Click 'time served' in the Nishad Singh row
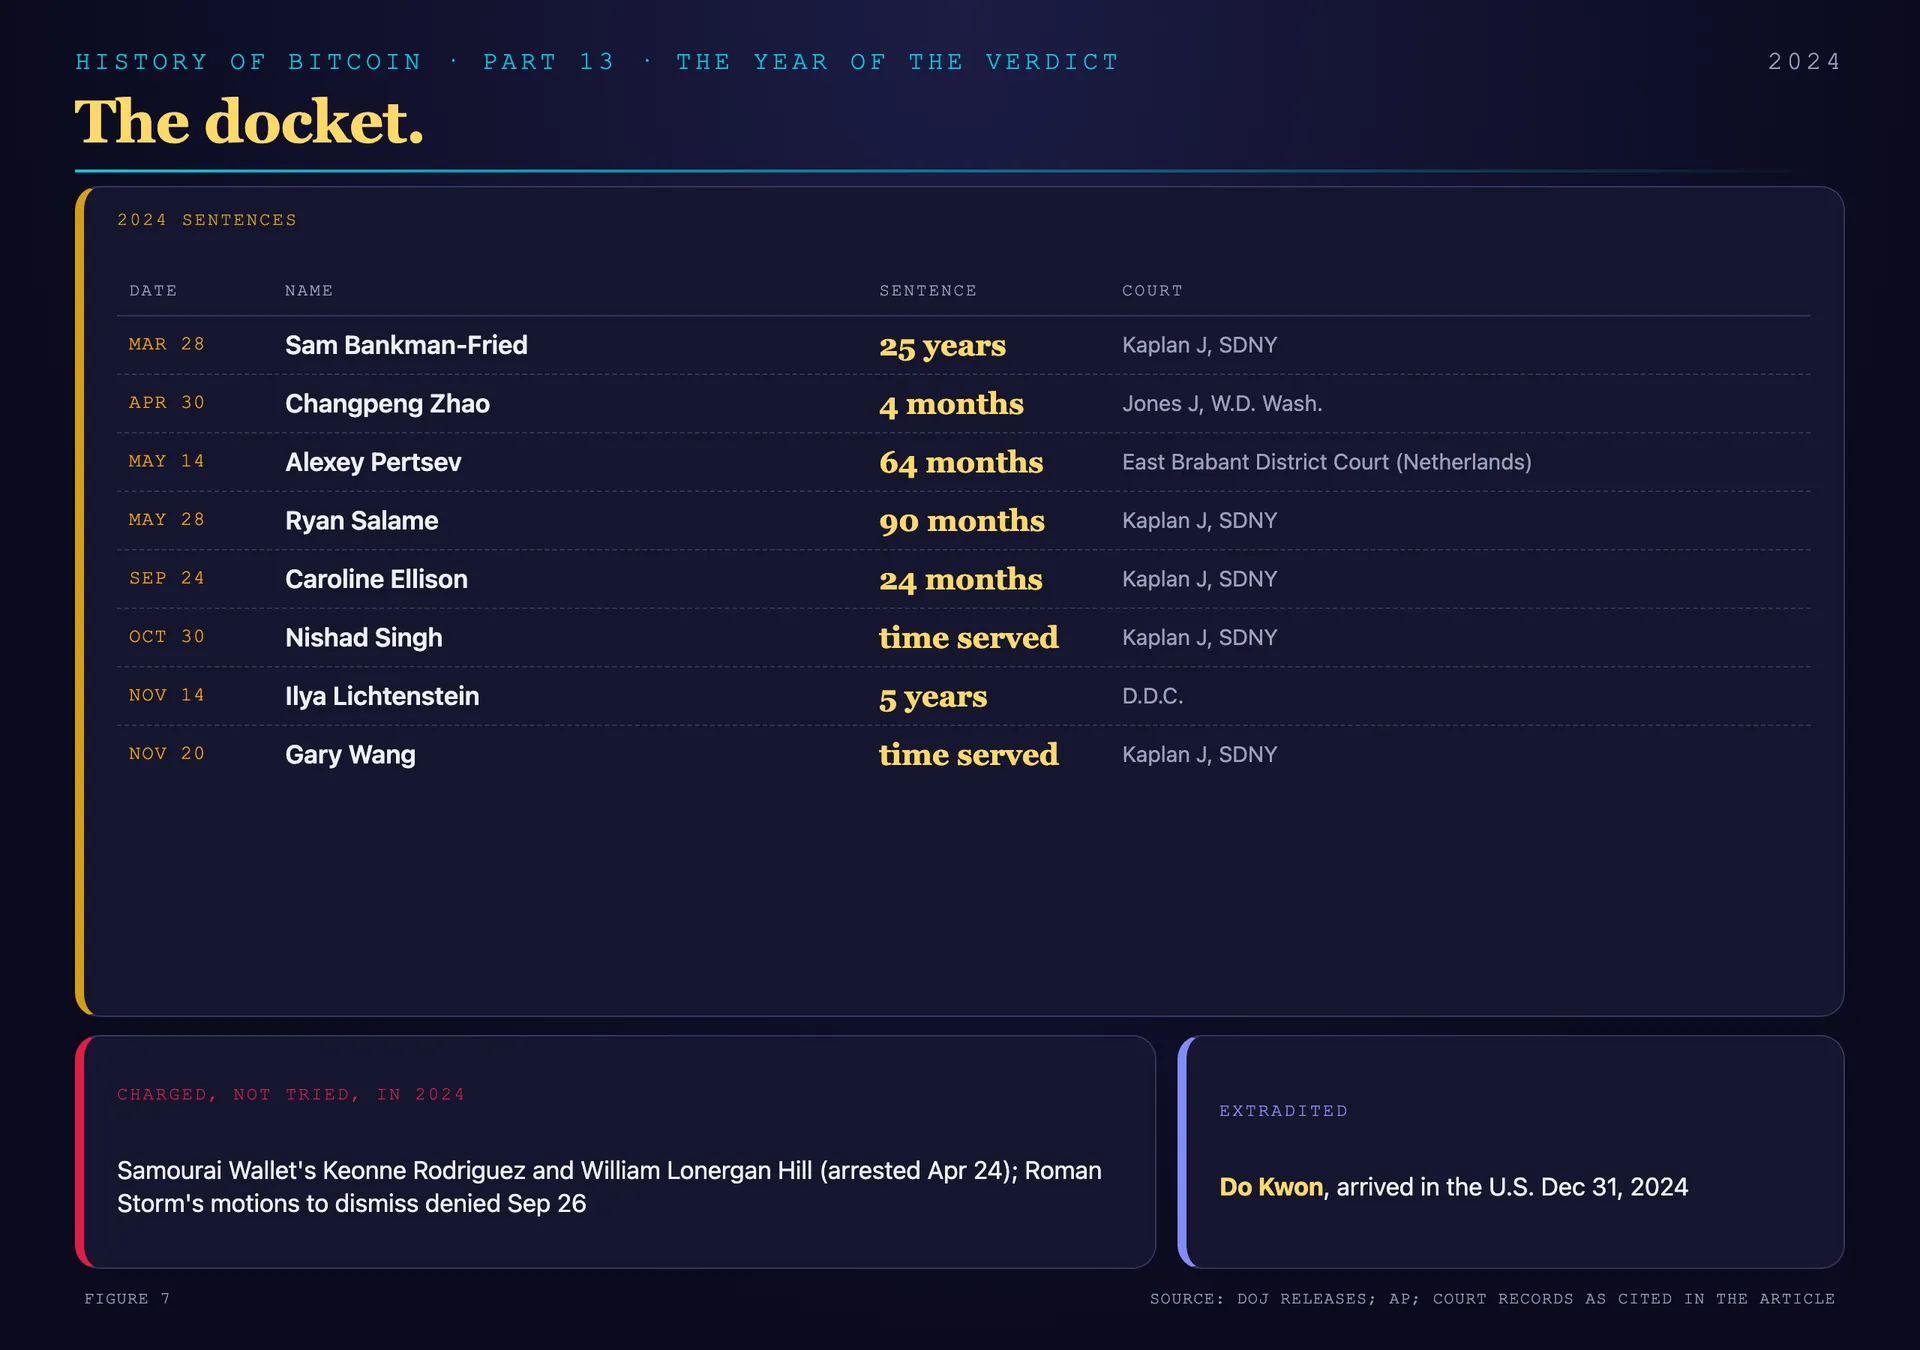1920x1350 pixels. tap(968, 638)
